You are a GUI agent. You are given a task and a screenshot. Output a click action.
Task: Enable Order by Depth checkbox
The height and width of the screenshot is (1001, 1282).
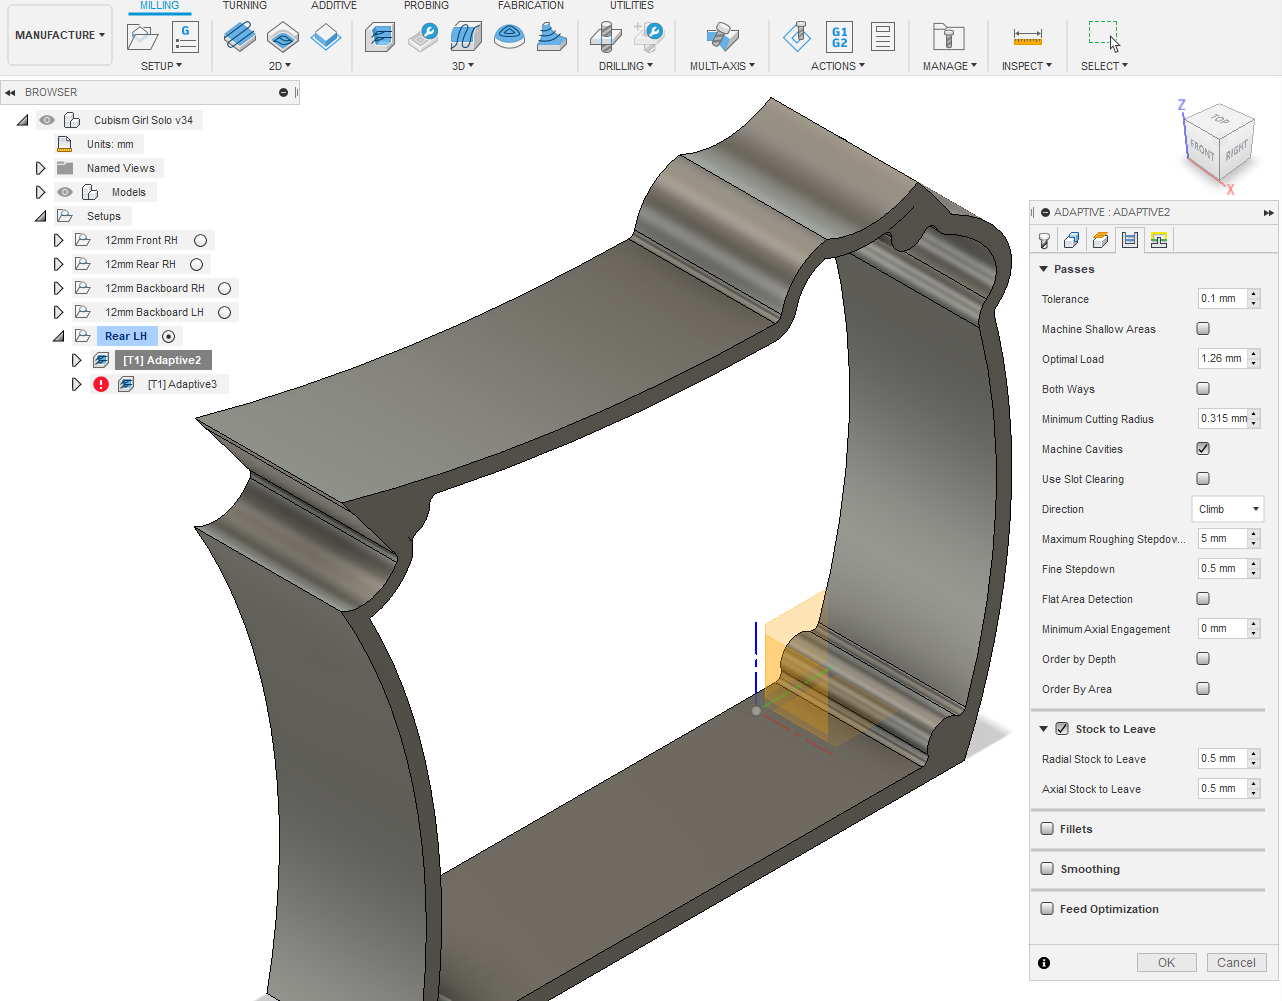point(1203,658)
